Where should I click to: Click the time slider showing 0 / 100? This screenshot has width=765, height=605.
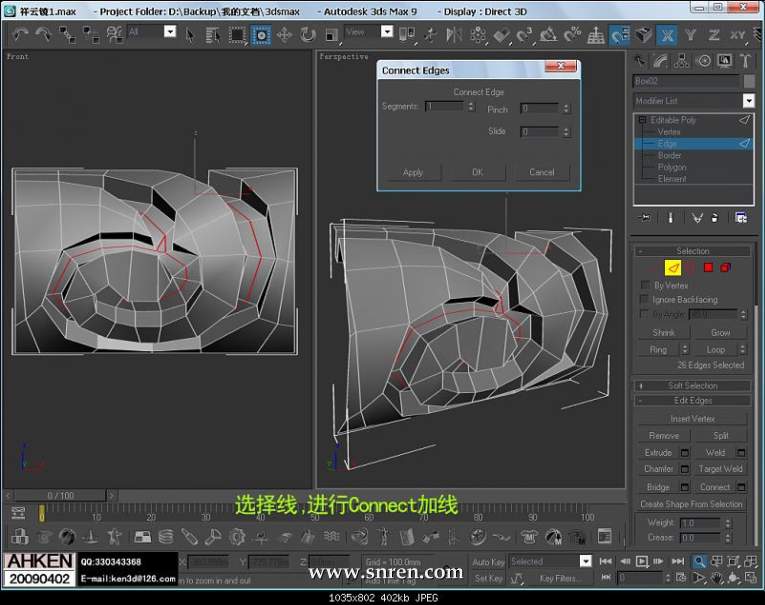point(60,495)
